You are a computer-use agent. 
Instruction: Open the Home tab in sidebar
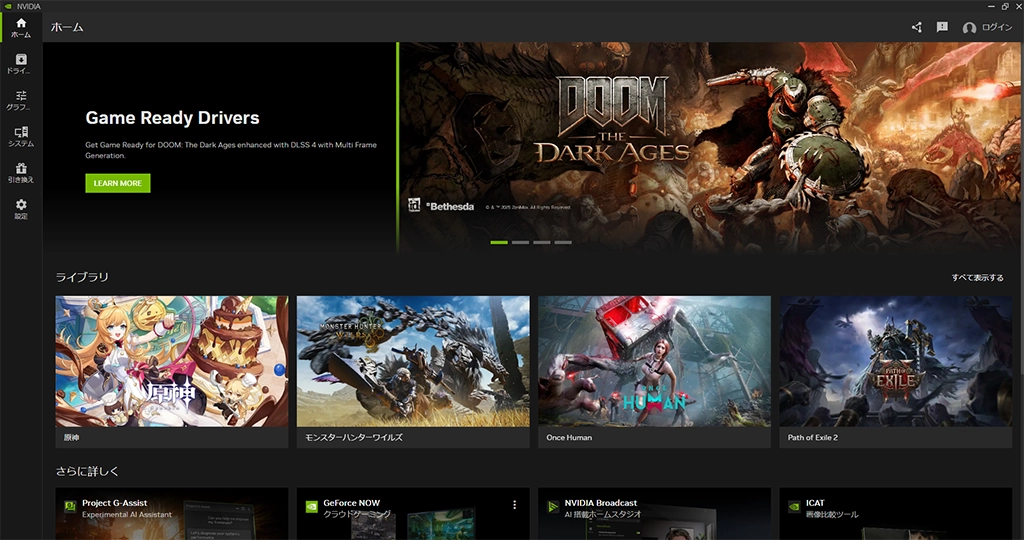click(x=21, y=27)
